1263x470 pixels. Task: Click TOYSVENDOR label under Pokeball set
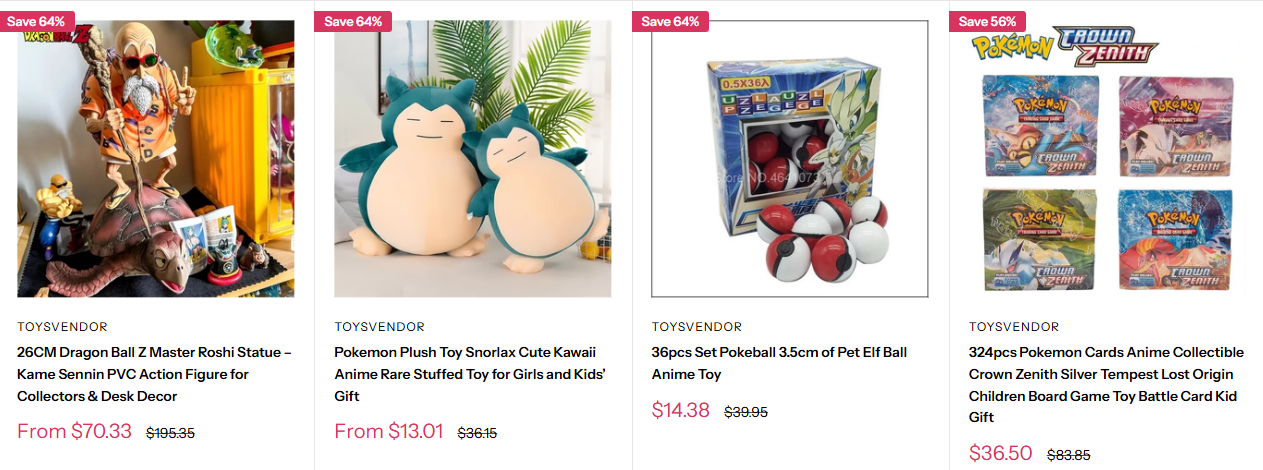tap(696, 327)
